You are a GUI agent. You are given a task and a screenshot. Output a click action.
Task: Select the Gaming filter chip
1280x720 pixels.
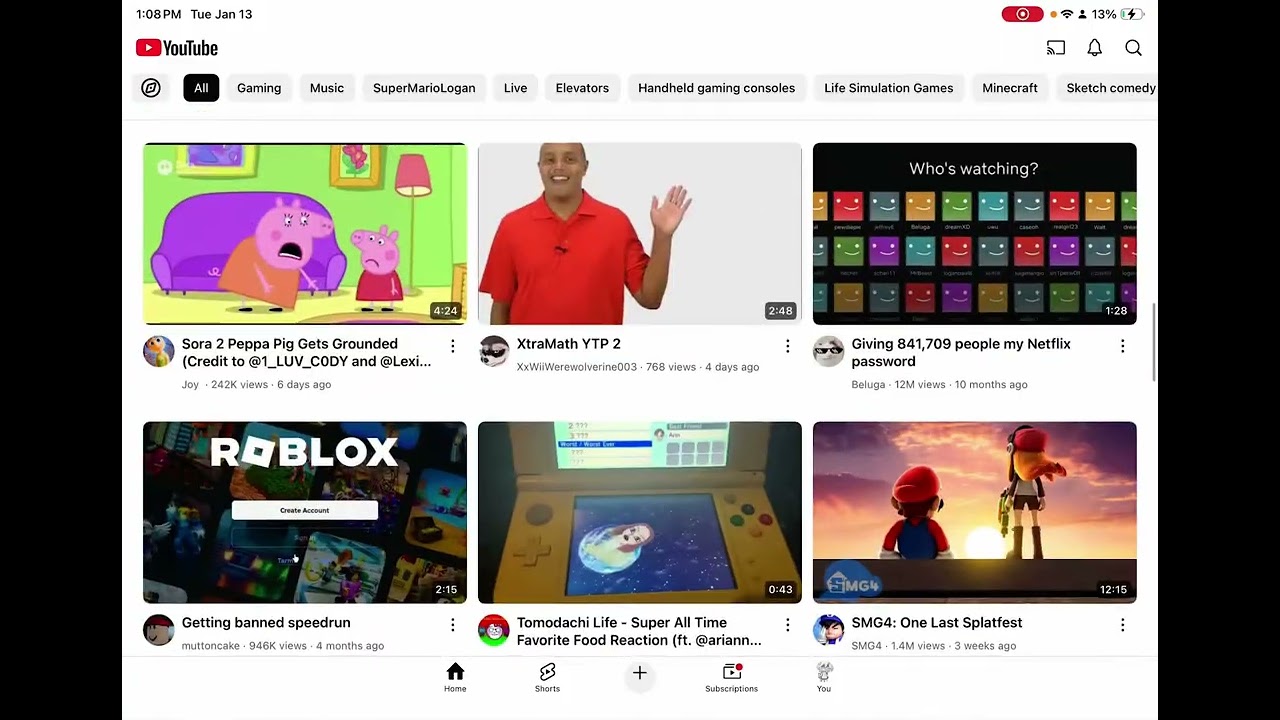coord(259,88)
